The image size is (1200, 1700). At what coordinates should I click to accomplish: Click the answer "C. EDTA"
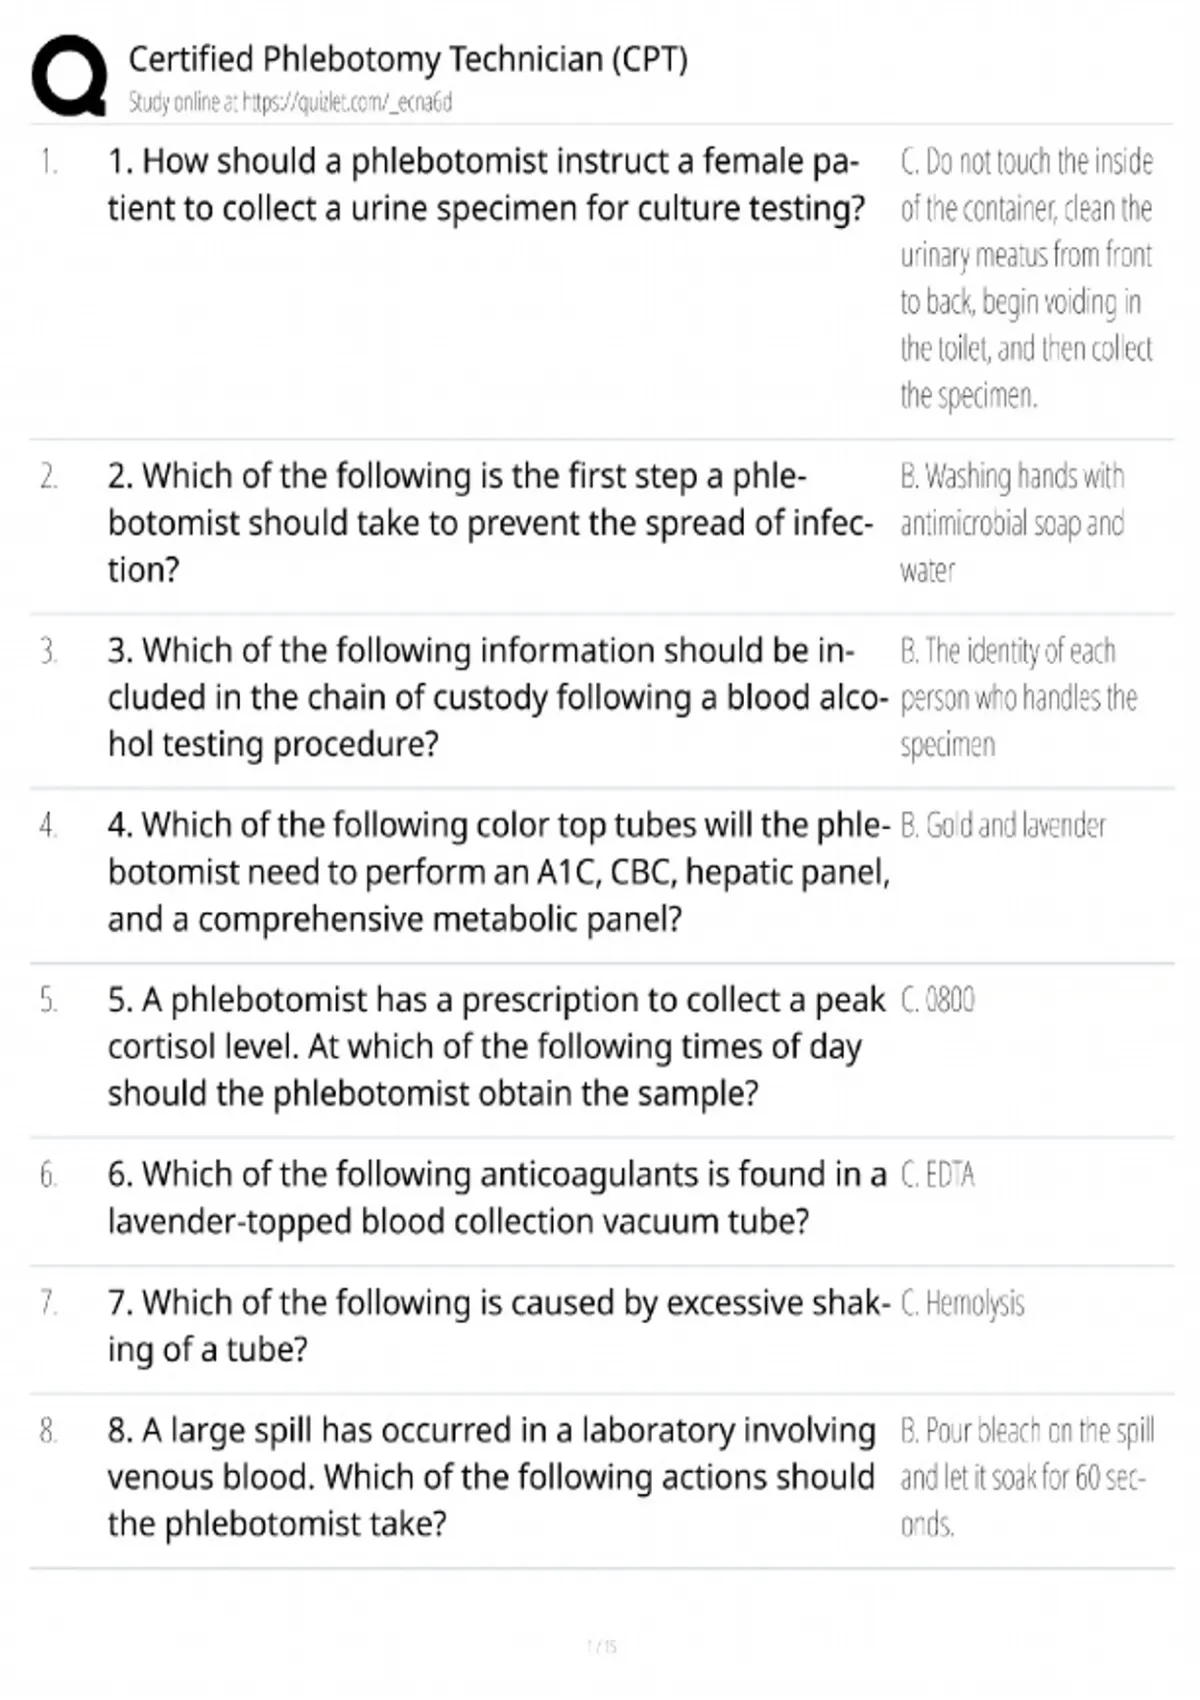[x=937, y=1174]
